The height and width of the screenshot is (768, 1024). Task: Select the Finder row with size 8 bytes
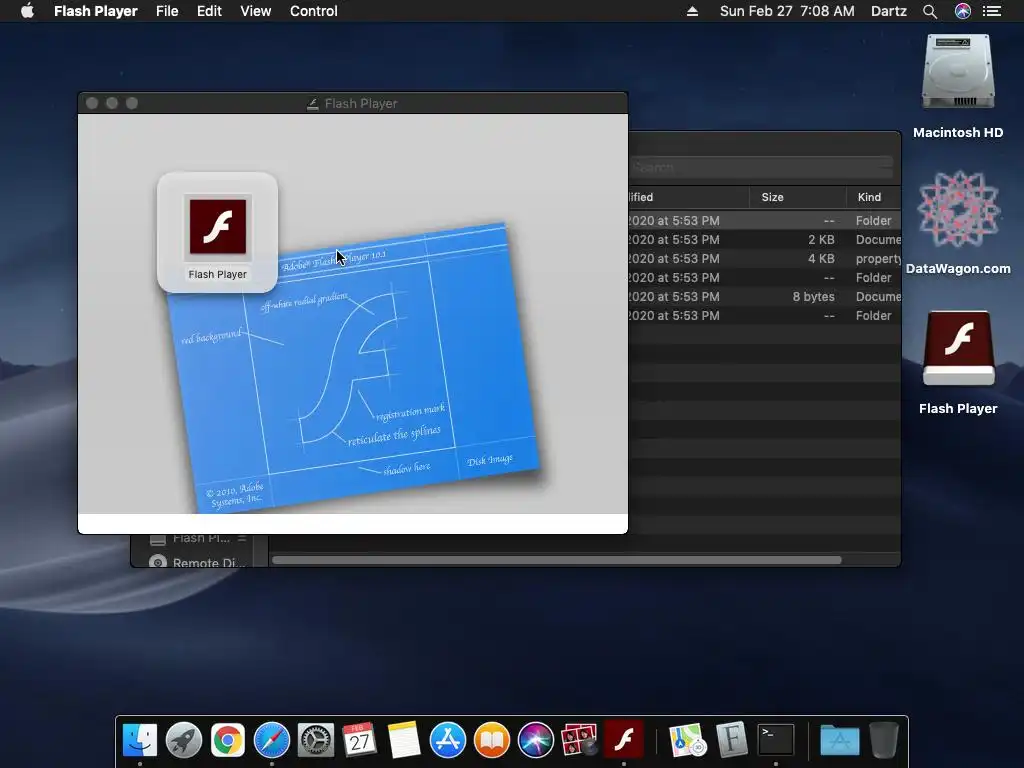click(764, 296)
